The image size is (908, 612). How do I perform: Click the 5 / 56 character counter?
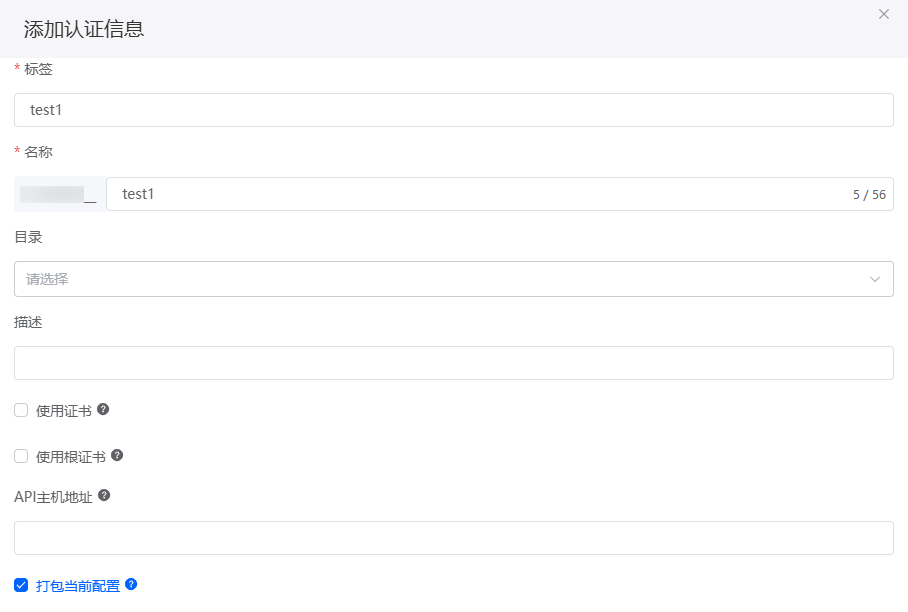tap(869, 195)
